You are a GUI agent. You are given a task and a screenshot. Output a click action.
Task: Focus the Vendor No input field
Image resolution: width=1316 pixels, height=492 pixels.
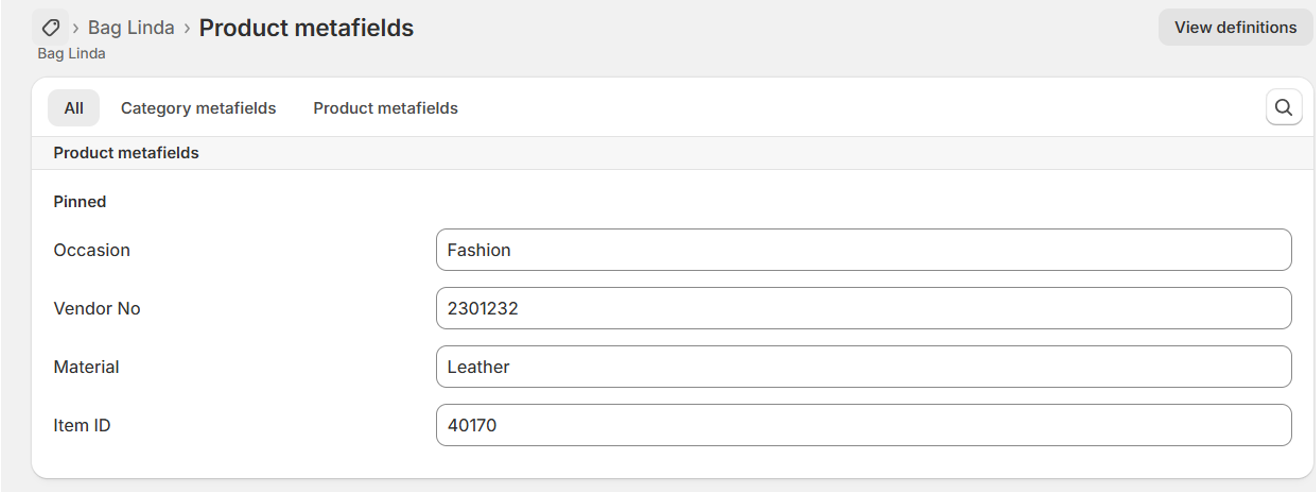pos(863,309)
